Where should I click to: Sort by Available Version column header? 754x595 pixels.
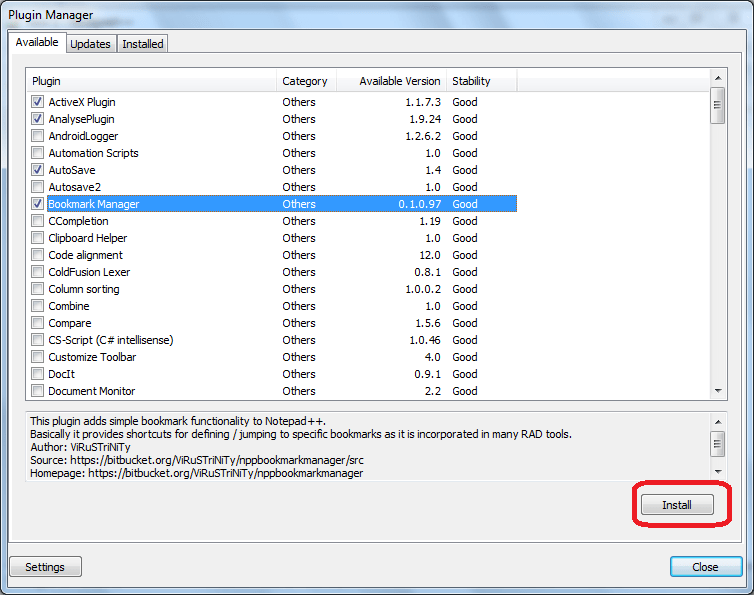point(391,81)
